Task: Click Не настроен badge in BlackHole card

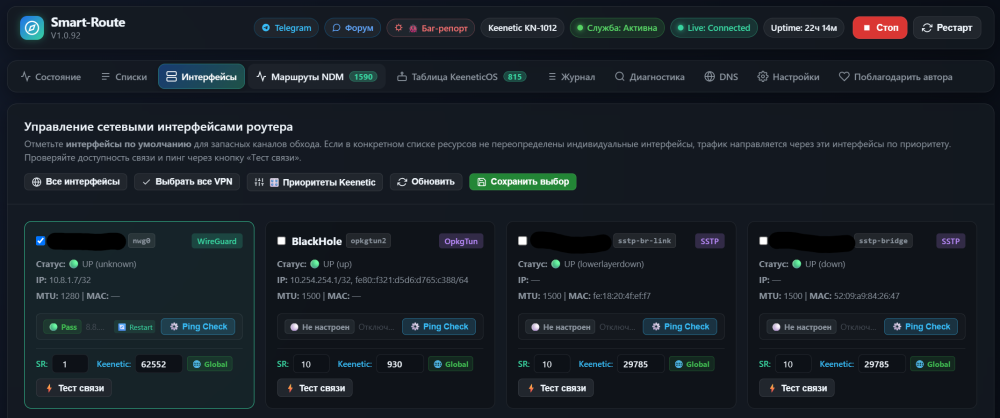Action: coord(320,327)
